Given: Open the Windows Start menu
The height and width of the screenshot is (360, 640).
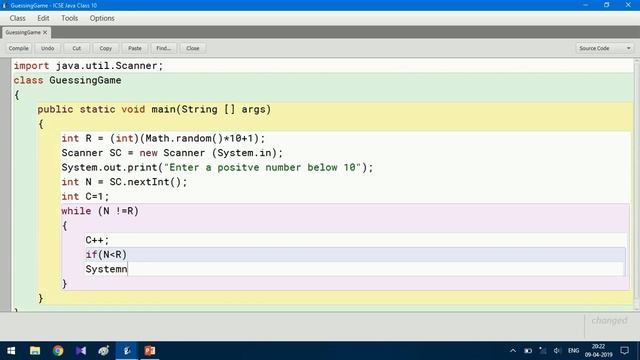Looking at the screenshot, I should pyautogui.click(x=11, y=351).
